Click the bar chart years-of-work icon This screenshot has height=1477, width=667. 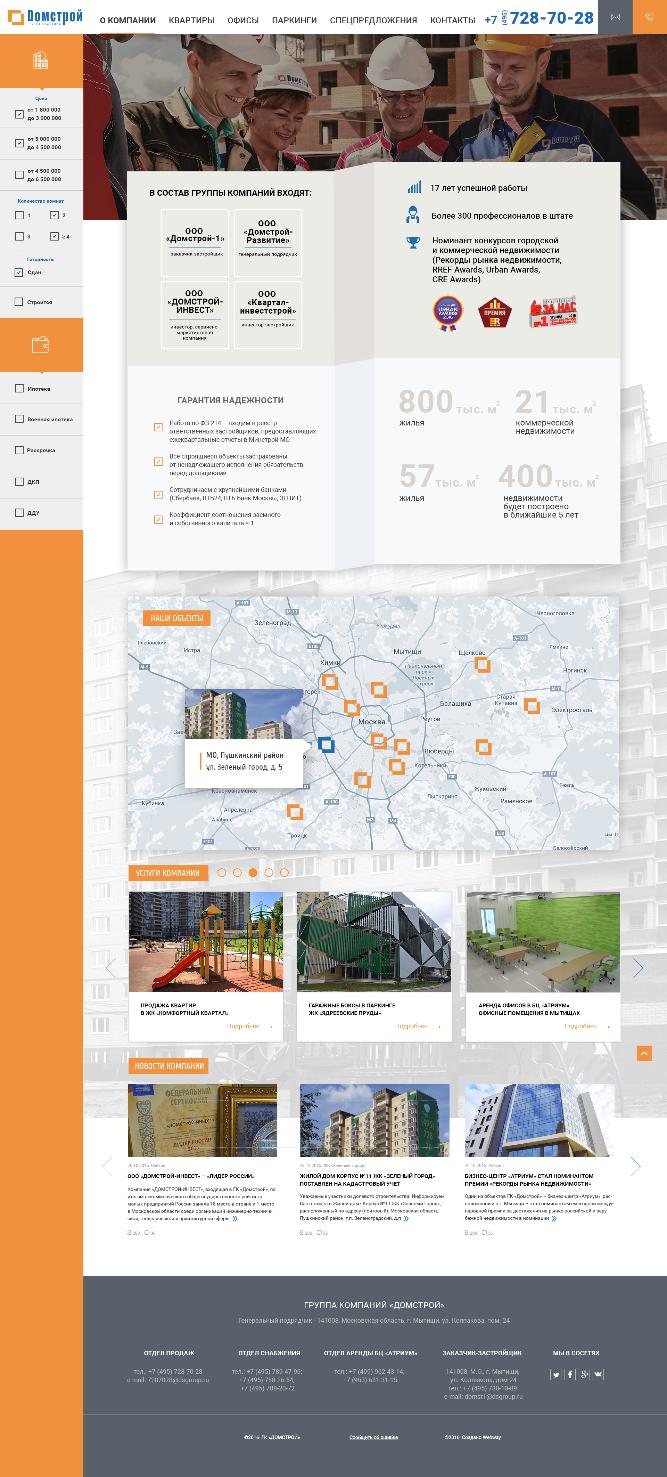point(414,188)
